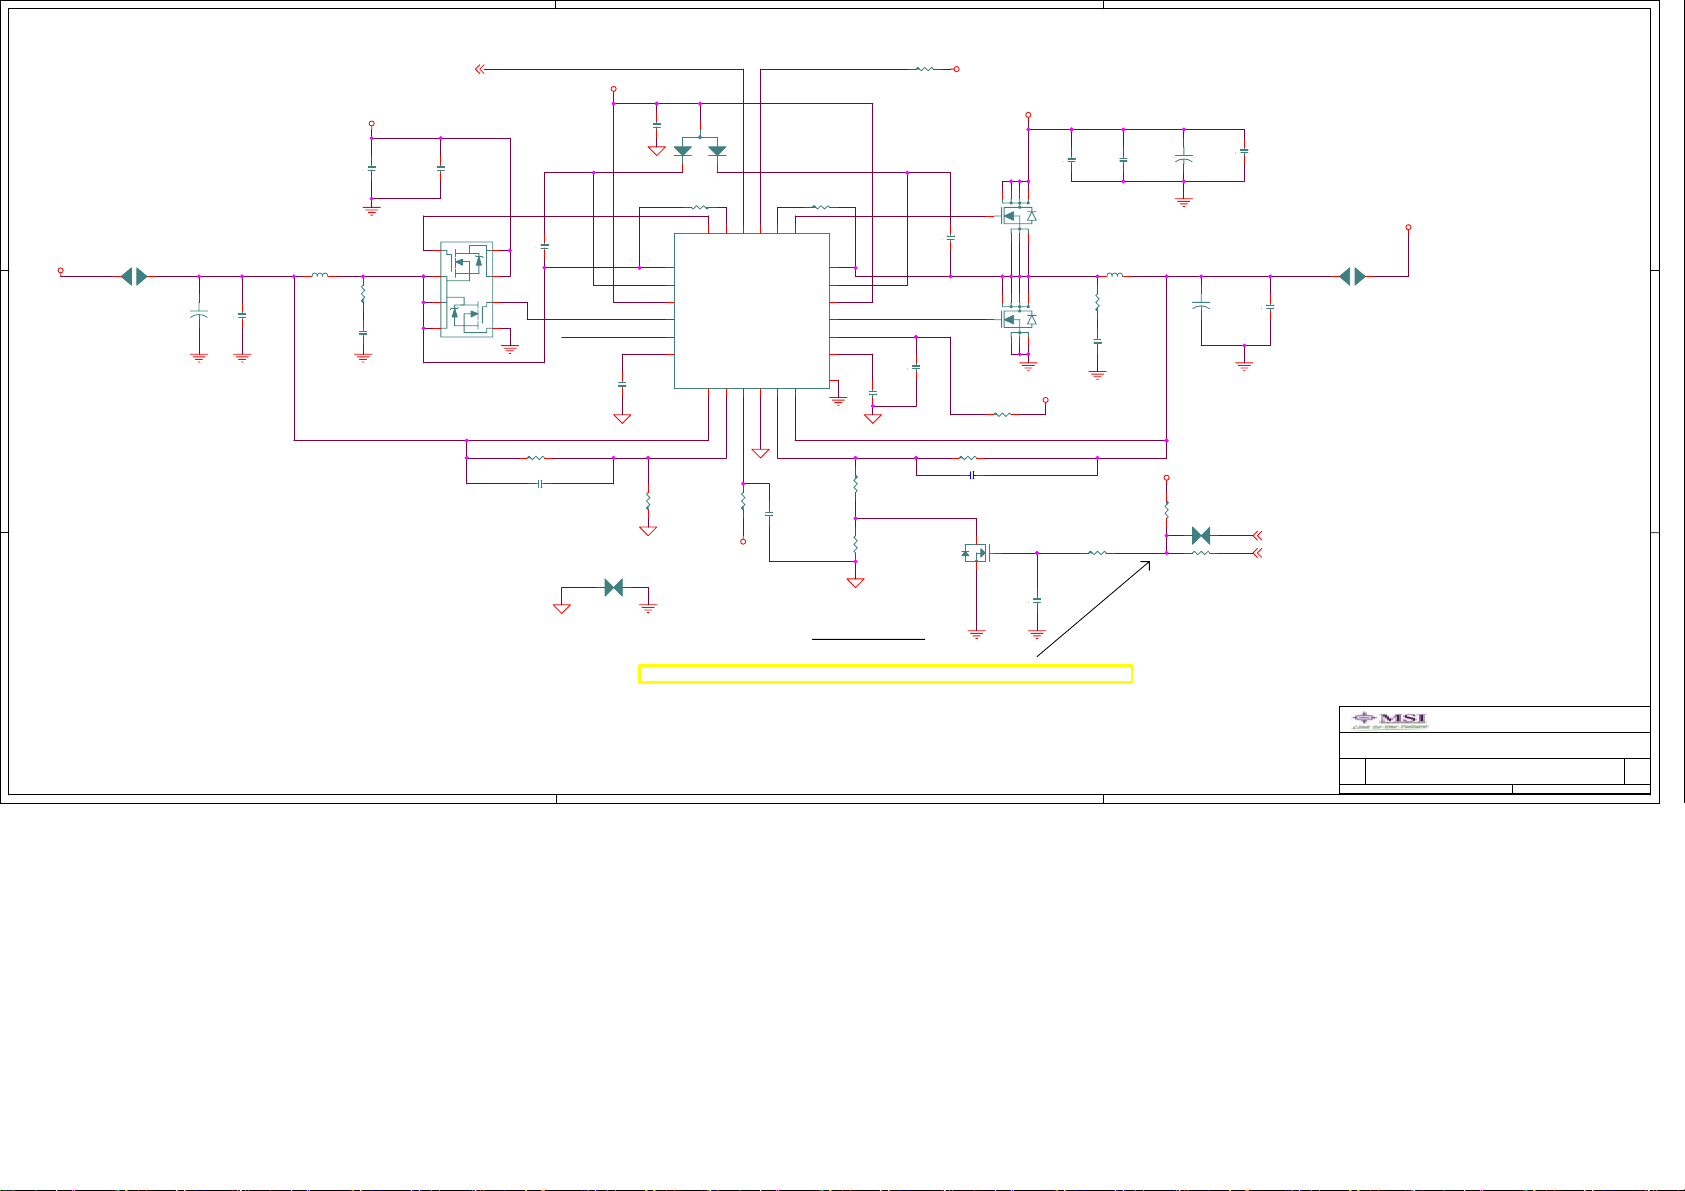Click the bowtie jumper between the two bottom grounds
This screenshot has width=1685, height=1191.
click(614, 588)
